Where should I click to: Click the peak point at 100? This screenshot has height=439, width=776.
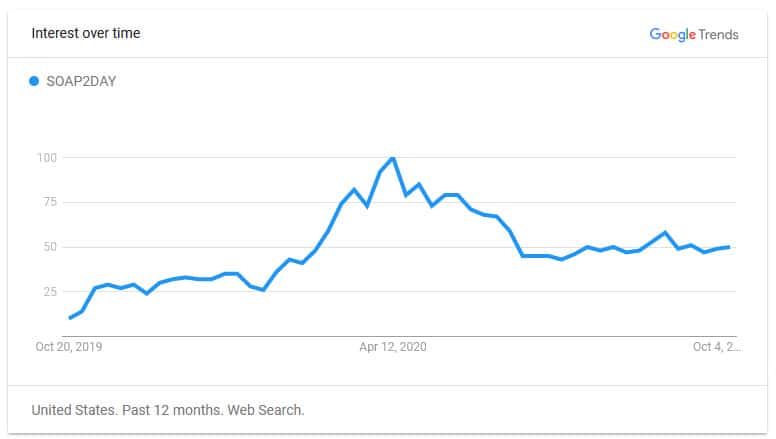pos(393,158)
